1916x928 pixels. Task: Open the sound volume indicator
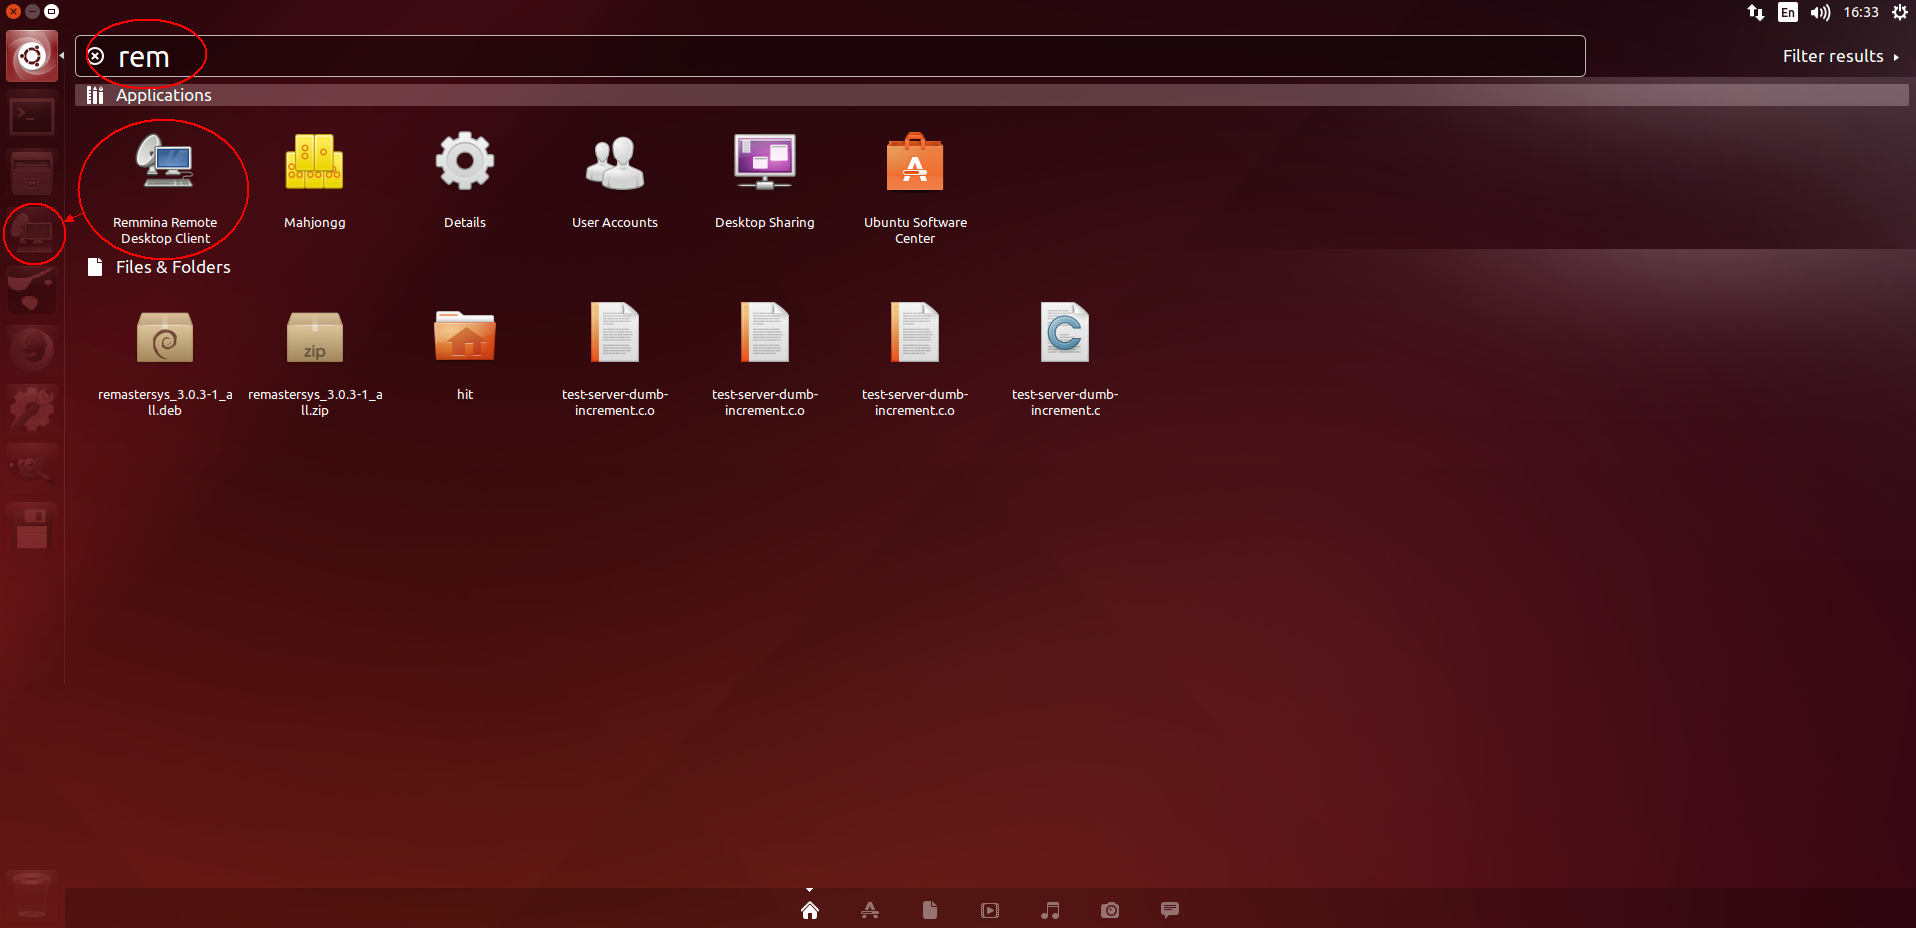pyautogui.click(x=1820, y=12)
